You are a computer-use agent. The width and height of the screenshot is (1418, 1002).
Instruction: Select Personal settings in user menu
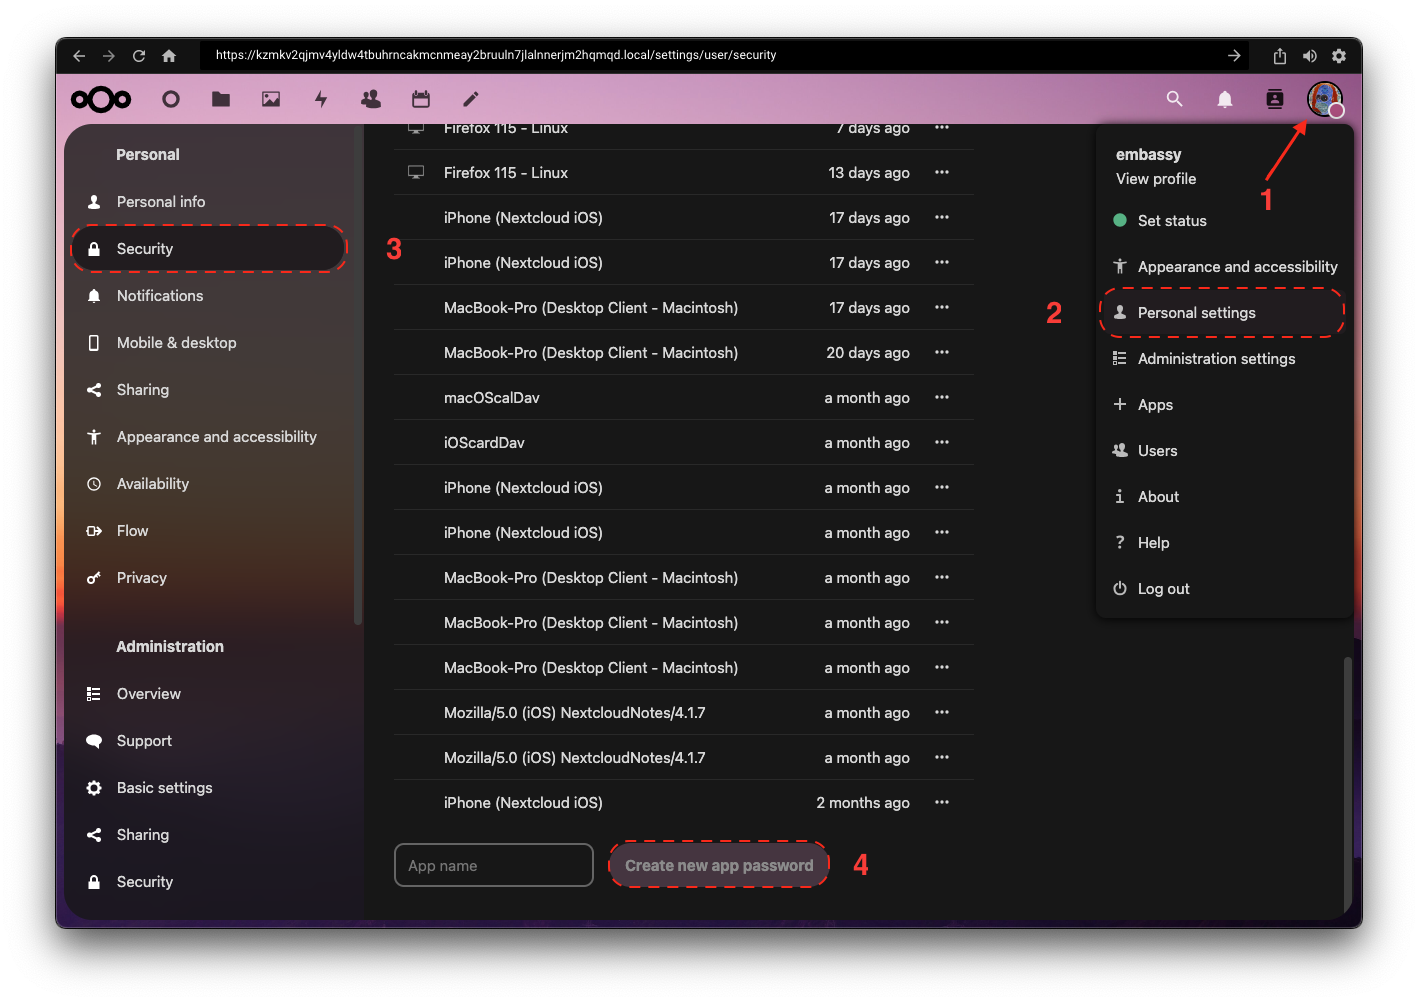1196,313
